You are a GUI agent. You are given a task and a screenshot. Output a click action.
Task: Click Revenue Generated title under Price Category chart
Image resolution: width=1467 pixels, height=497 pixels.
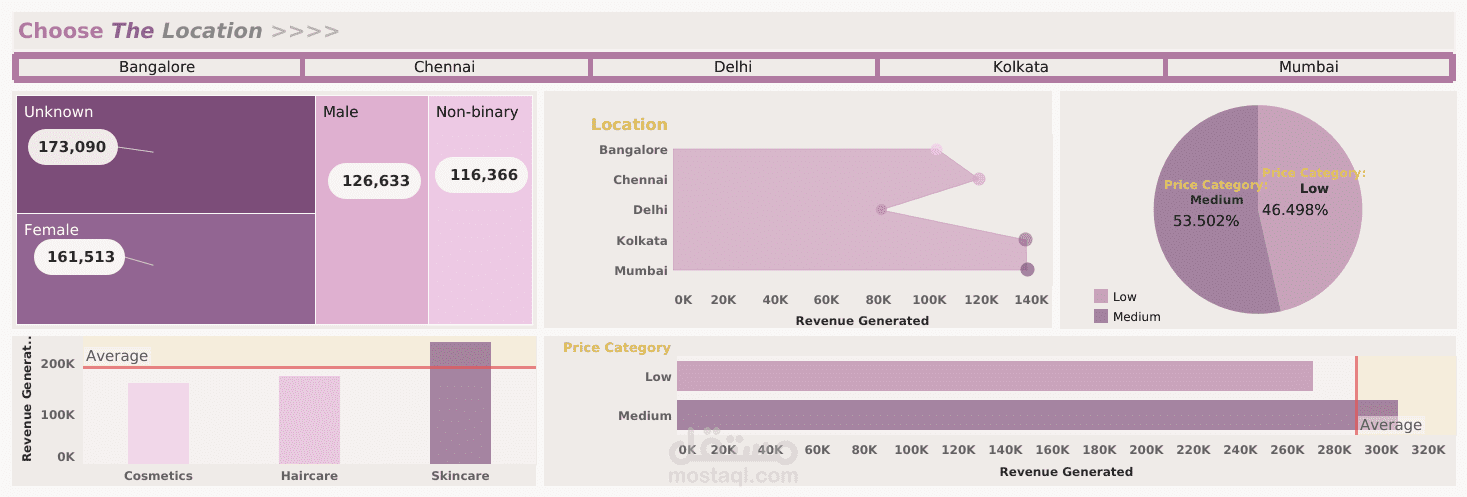tap(1066, 472)
